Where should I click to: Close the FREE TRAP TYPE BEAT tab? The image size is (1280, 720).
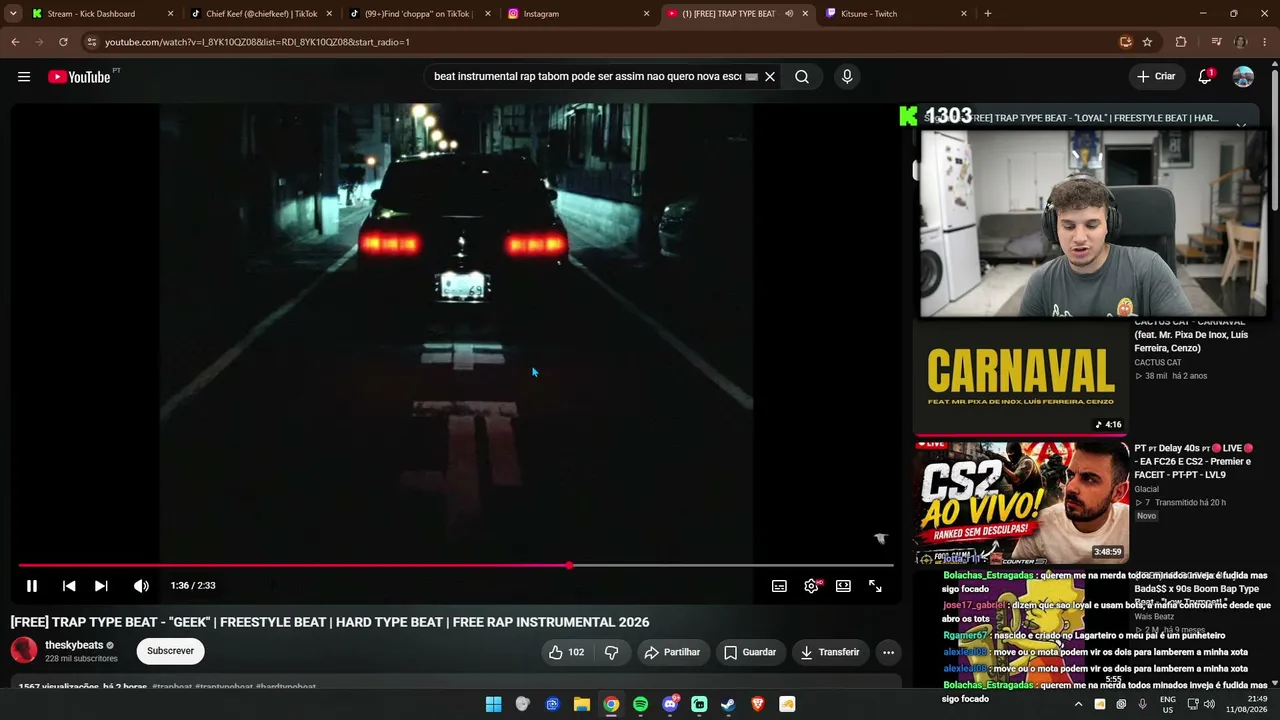point(805,14)
